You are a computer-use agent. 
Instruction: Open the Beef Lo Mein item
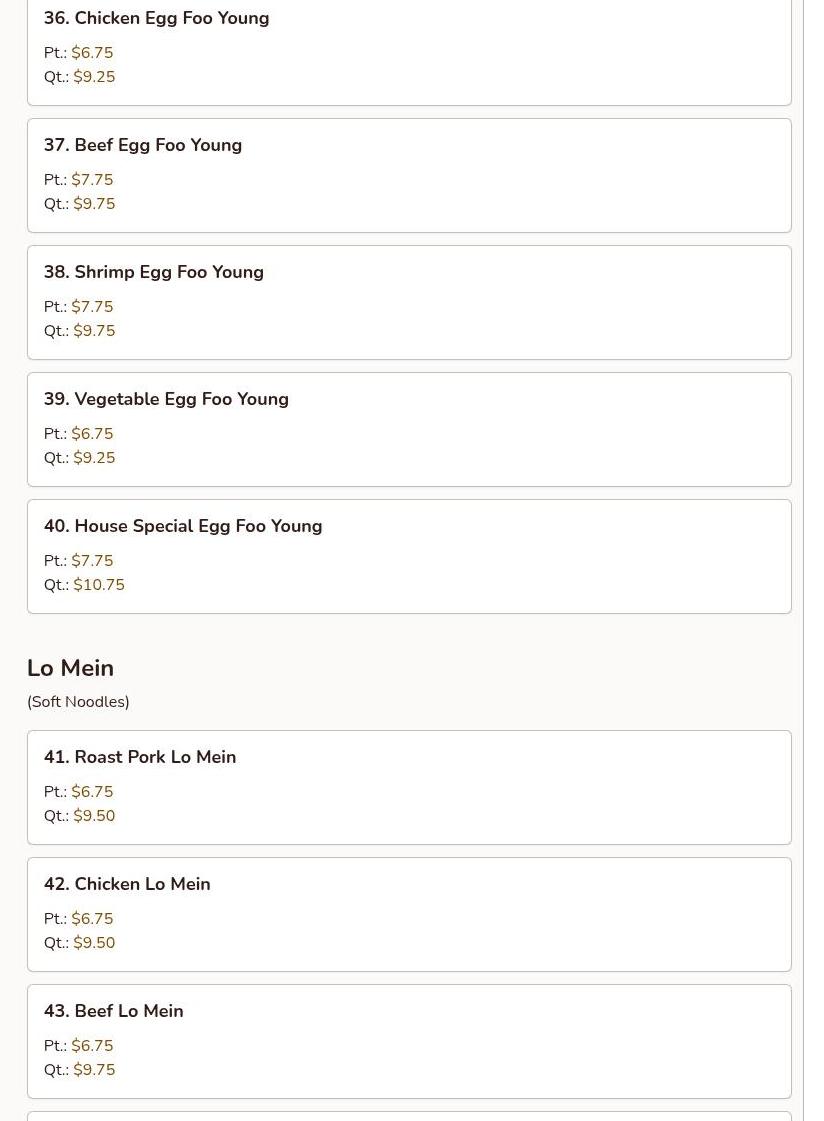point(409,1042)
